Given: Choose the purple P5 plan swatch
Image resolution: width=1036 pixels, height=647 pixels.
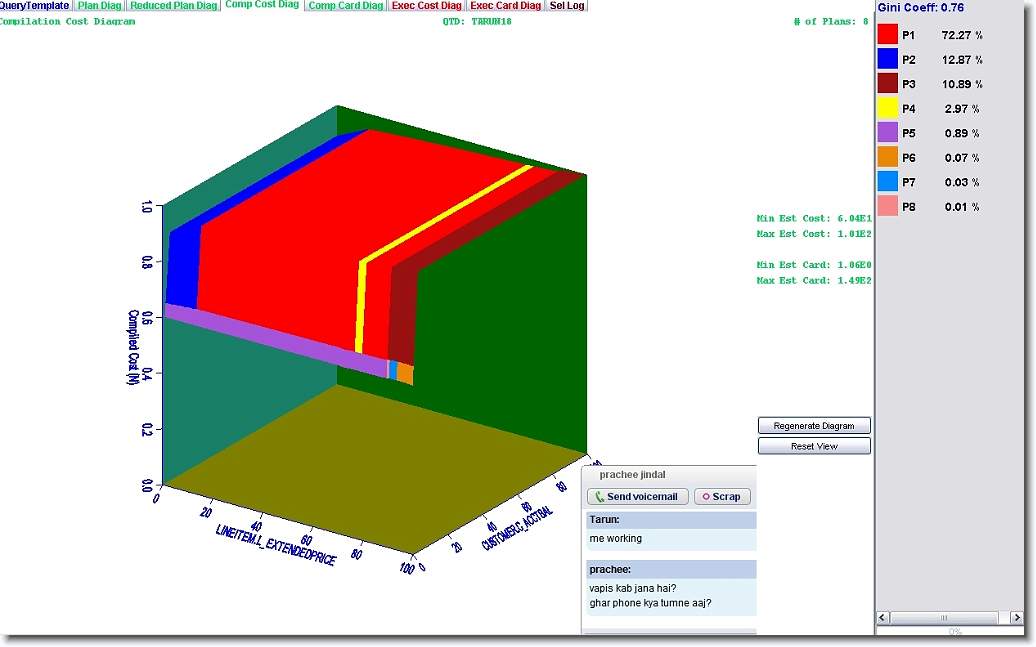Looking at the screenshot, I should point(887,133).
